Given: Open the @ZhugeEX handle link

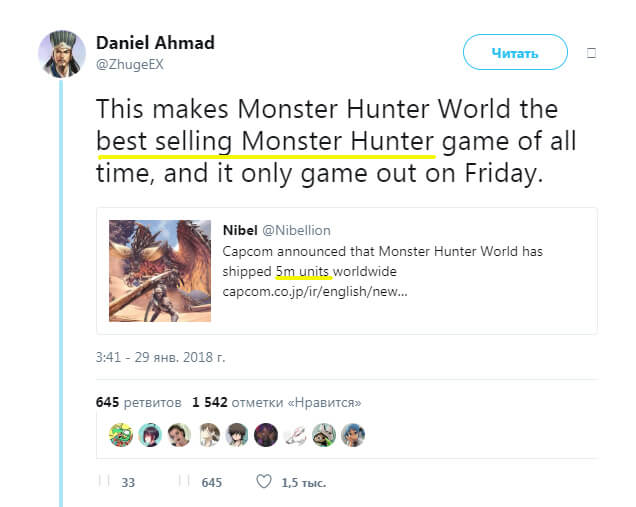Looking at the screenshot, I should [x=130, y=64].
